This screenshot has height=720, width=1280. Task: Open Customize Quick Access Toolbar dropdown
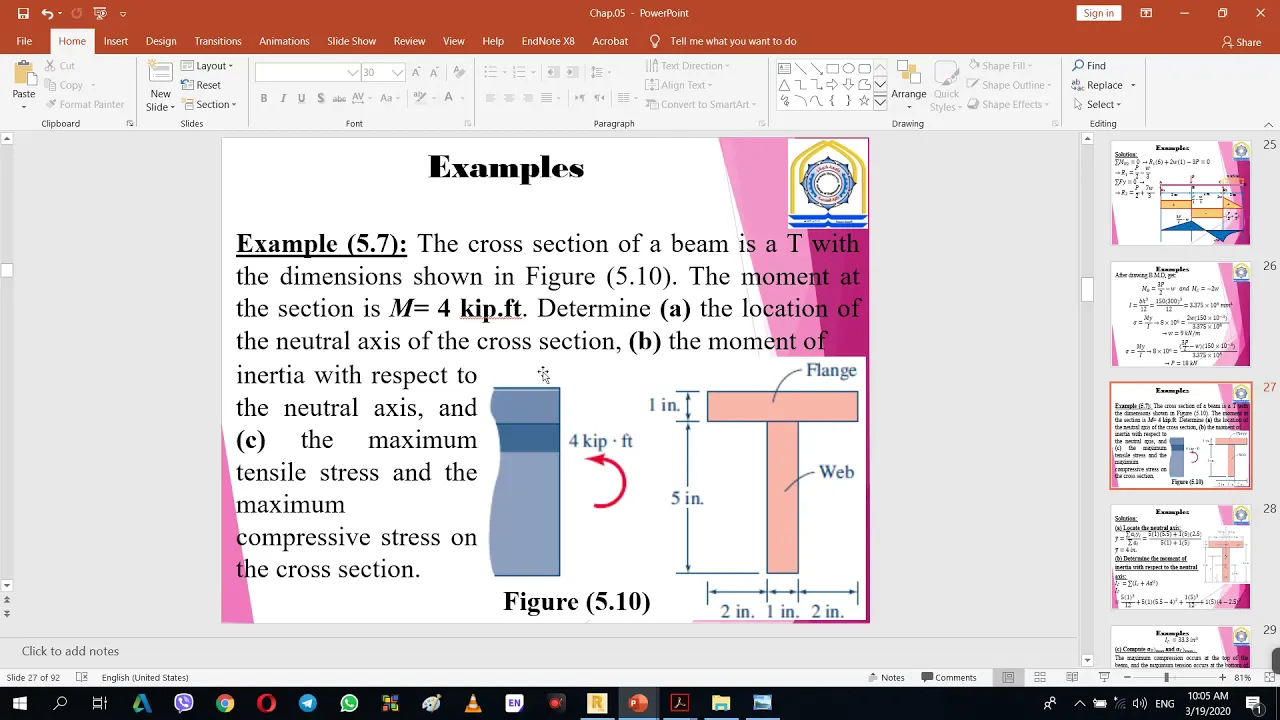tap(123, 13)
